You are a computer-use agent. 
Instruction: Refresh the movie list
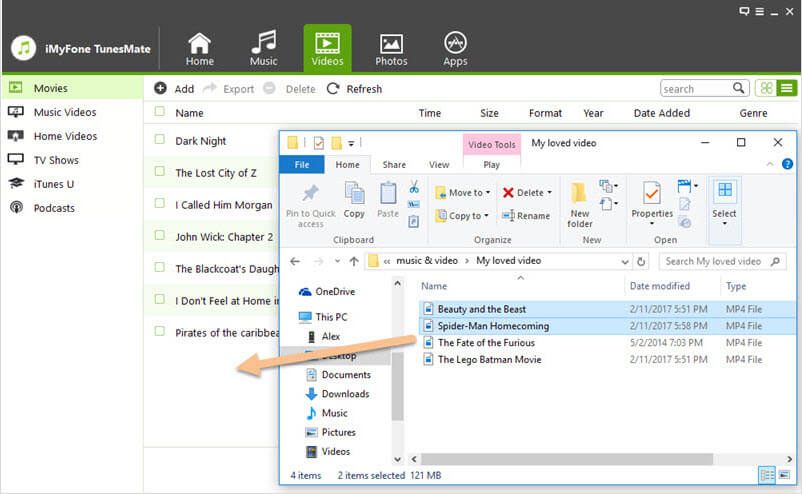[354, 89]
